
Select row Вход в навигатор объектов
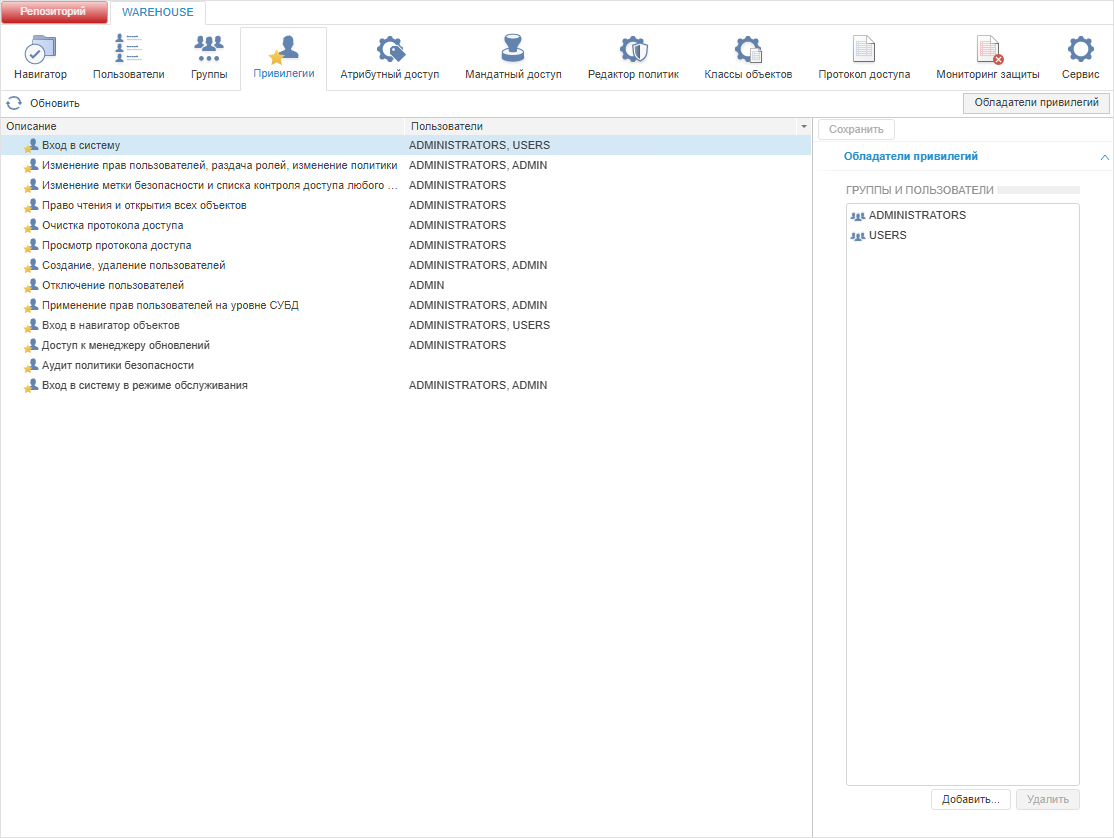406,325
